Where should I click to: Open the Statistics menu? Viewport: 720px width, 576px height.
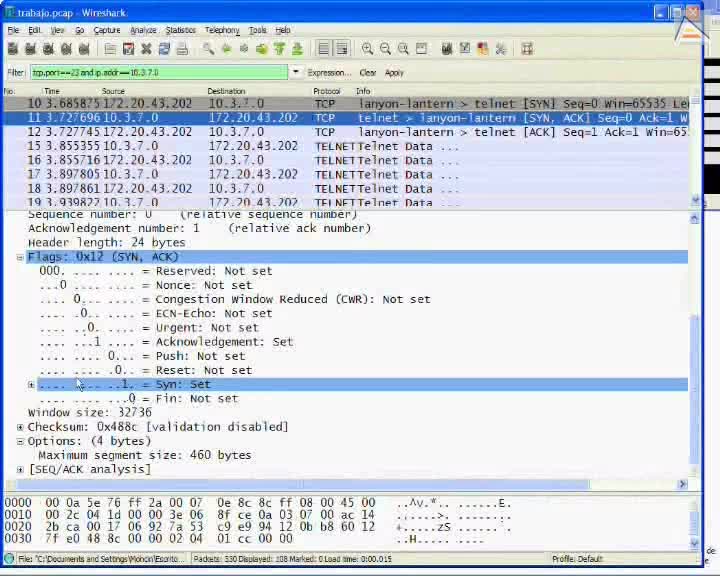pos(180,30)
